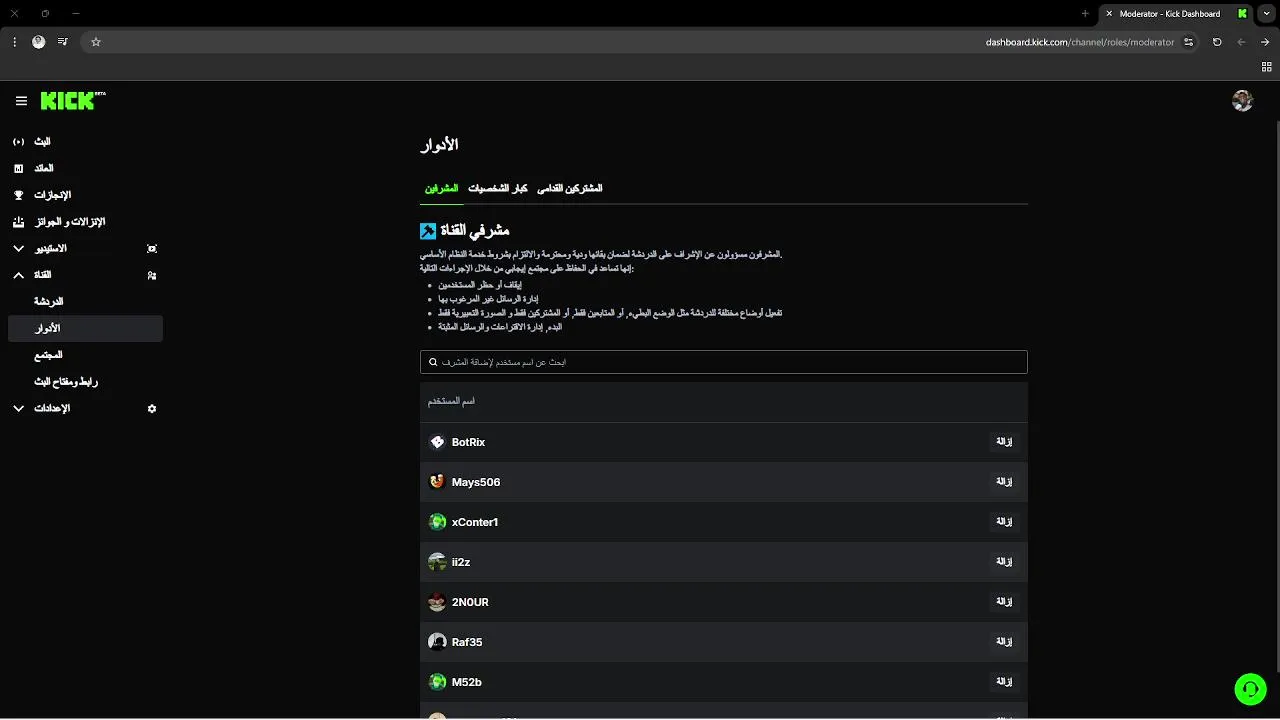
Task: Focus the moderator username search field
Action: [x=724, y=362]
